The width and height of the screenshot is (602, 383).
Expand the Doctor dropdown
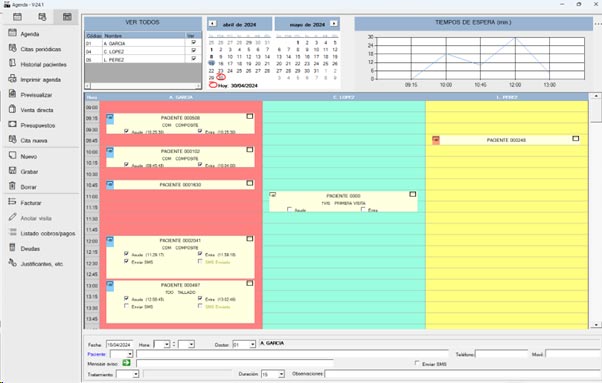(252, 344)
